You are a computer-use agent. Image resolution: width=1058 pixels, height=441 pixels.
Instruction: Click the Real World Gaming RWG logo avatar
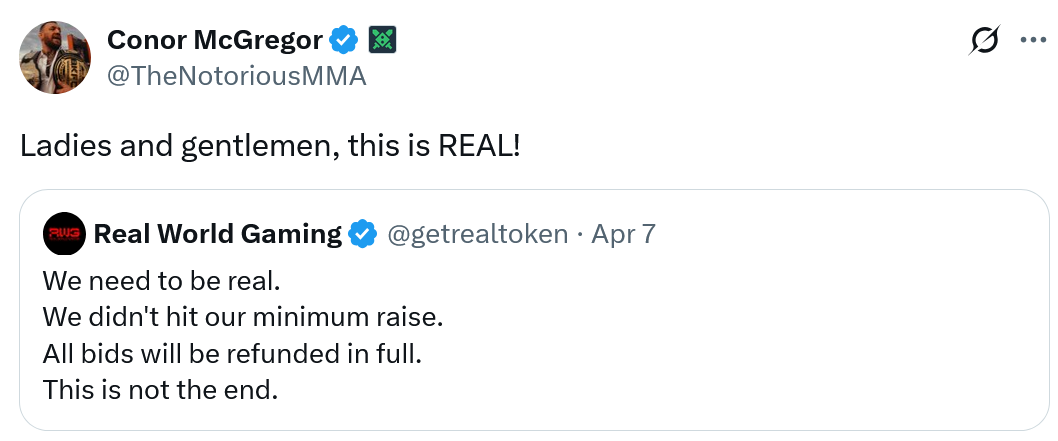tap(65, 235)
